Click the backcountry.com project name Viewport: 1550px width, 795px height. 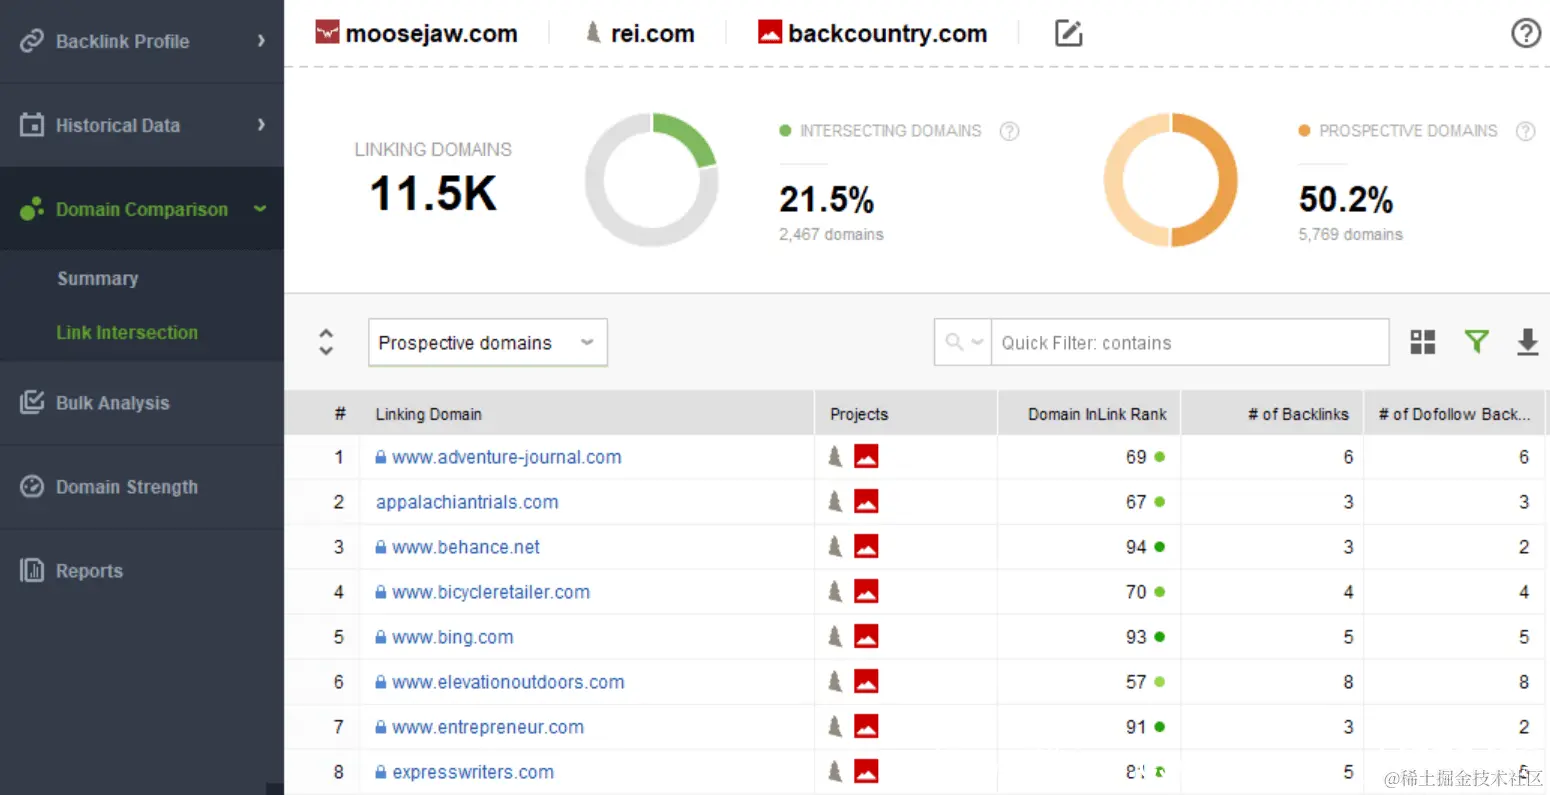(888, 33)
